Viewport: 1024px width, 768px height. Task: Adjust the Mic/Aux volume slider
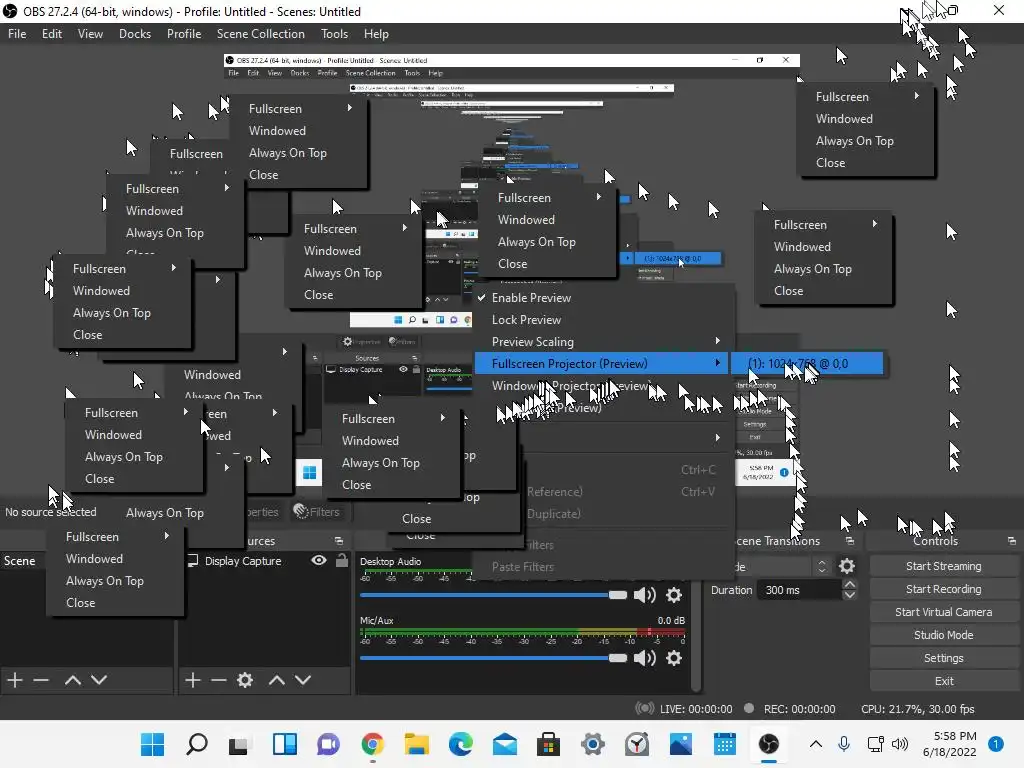tap(493, 658)
